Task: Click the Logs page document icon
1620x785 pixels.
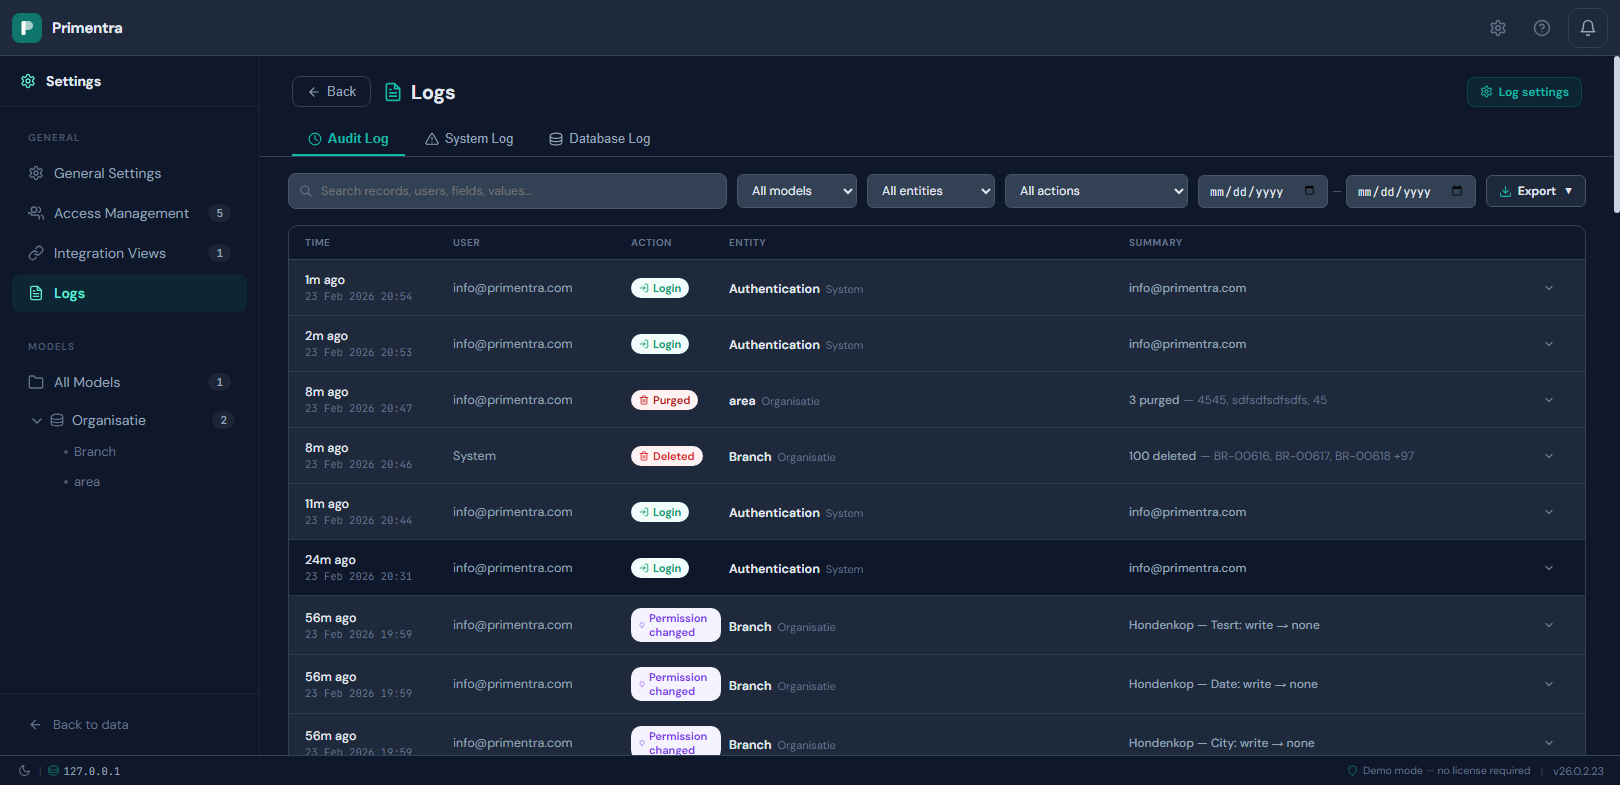Action: [393, 92]
